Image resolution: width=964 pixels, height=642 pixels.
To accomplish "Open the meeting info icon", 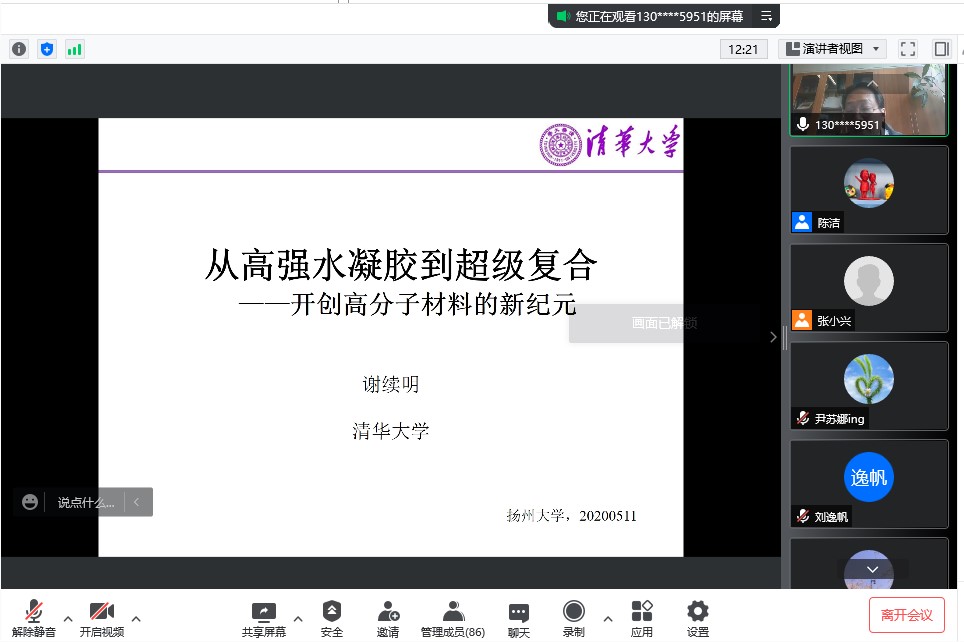I will (19, 49).
